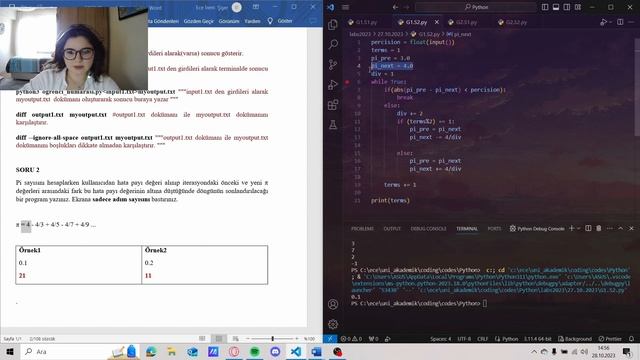
Task: Create a new terminal with plus icon
Action: 571,228
